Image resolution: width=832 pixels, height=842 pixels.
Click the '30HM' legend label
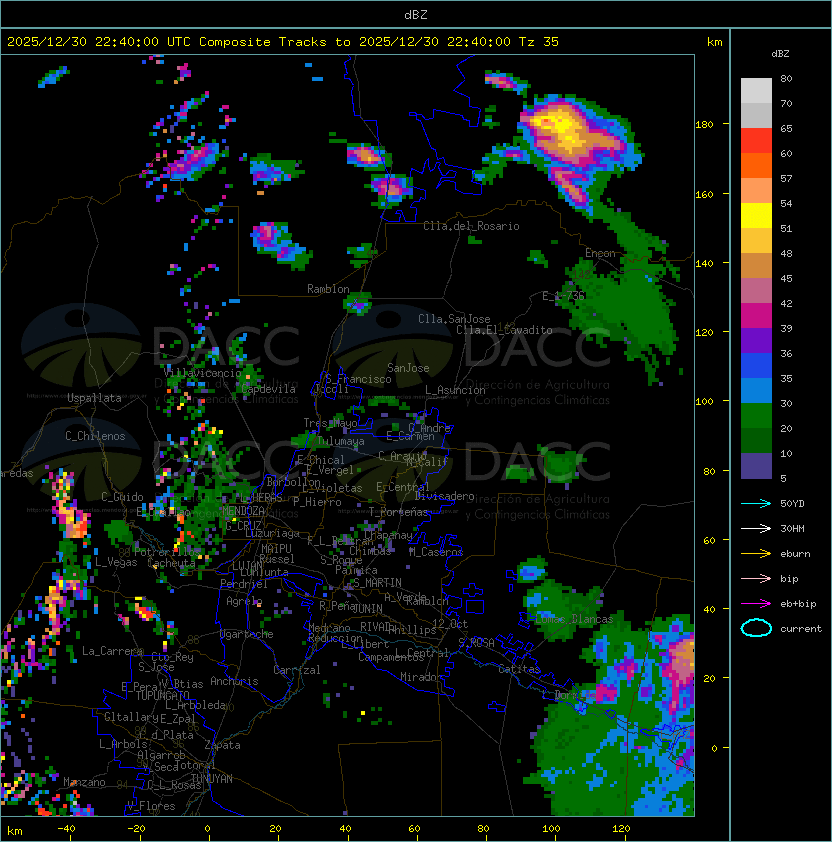tap(792, 528)
